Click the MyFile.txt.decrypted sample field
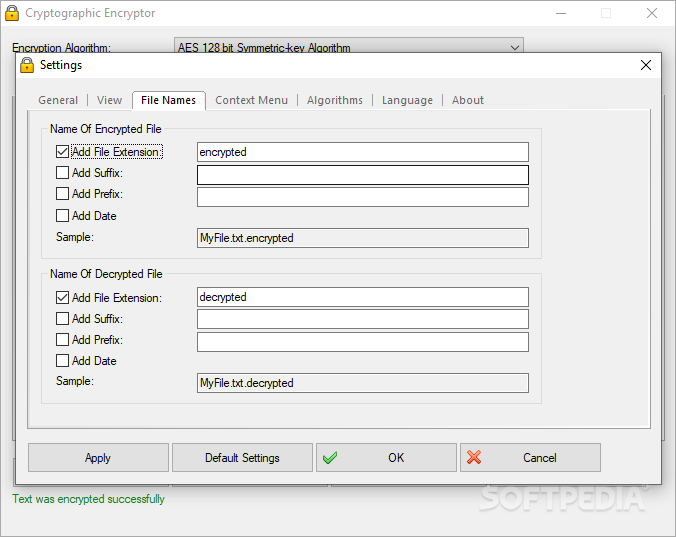 pos(363,383)
